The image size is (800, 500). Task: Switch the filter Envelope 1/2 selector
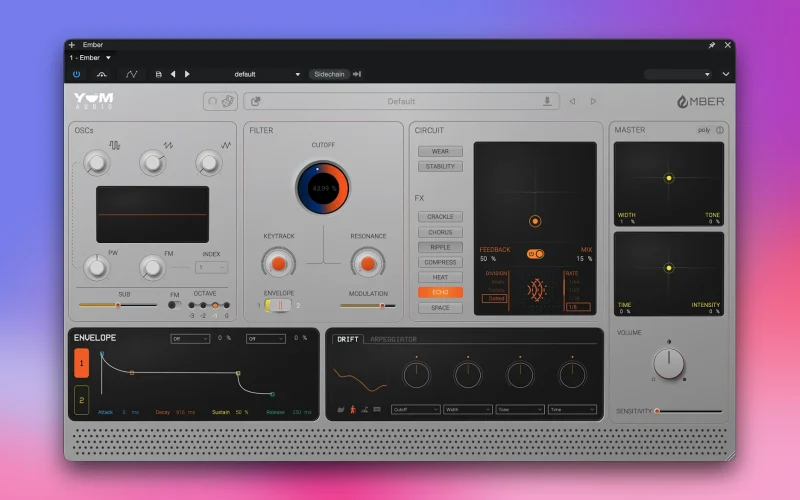[x=278, y=305]
